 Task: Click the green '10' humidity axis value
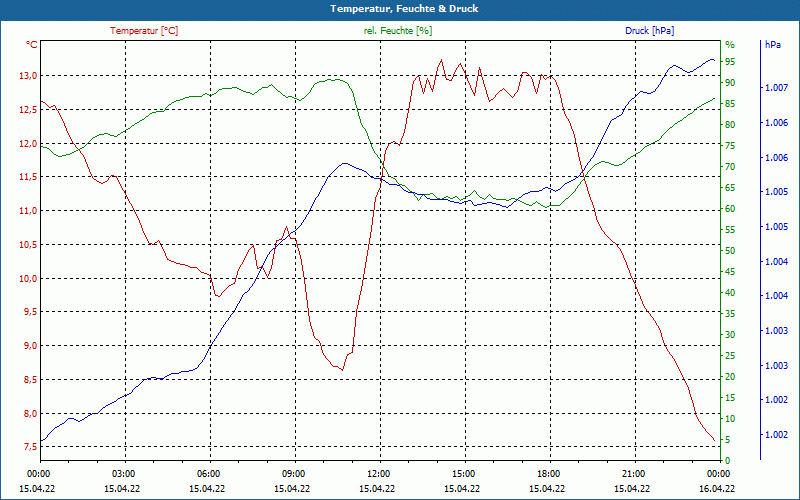click(730, 419)
